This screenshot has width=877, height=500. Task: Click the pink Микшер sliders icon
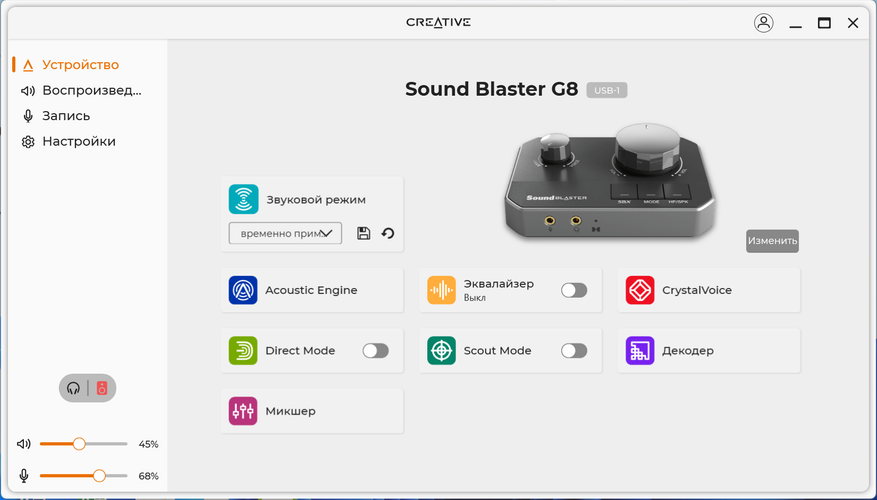coord(243,411)
